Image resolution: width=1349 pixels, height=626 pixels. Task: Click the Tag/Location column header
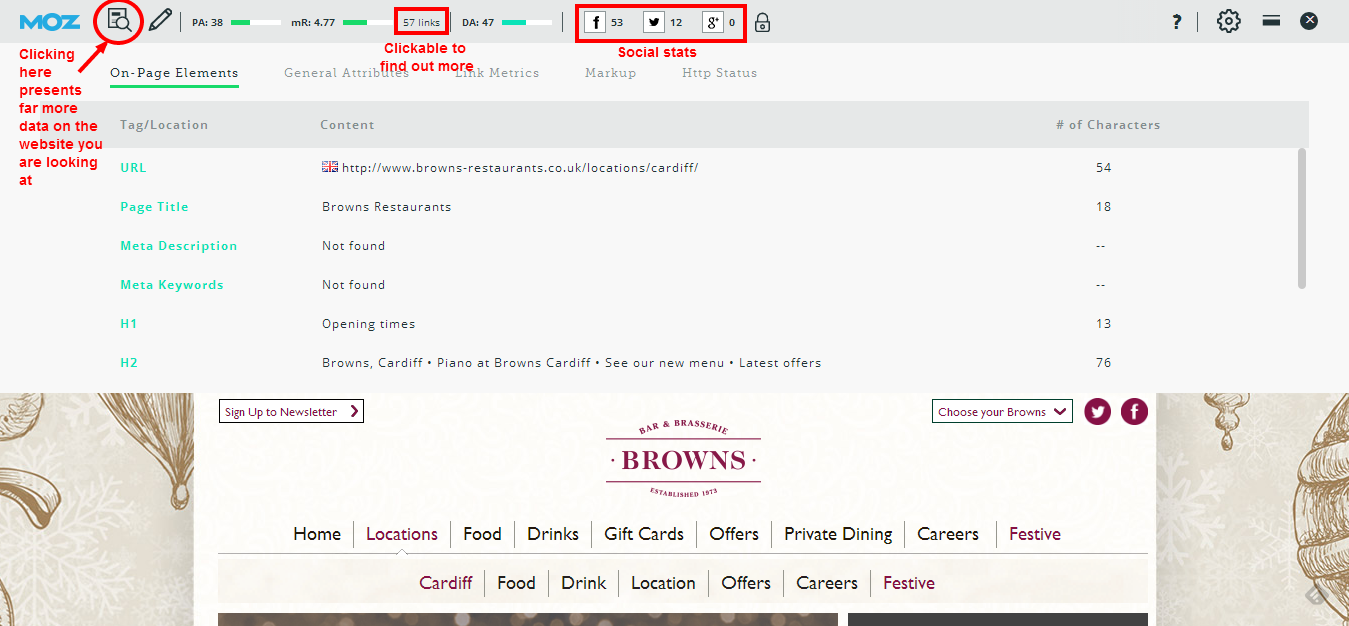coord(164,125)
